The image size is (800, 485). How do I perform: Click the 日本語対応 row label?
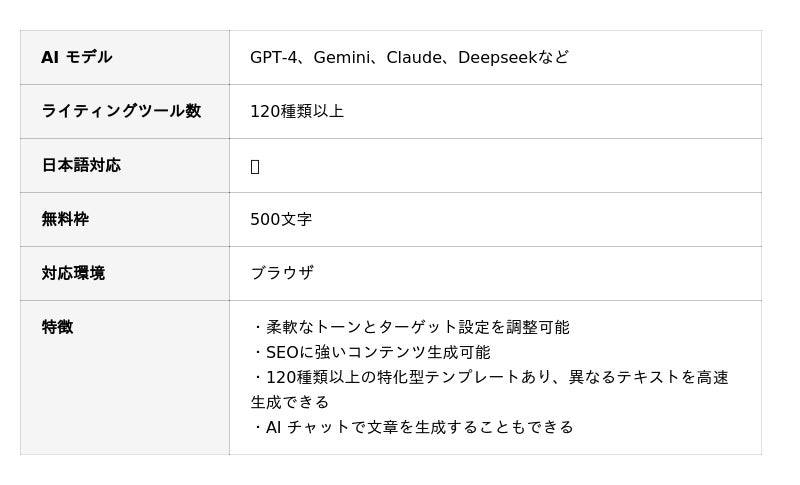pyautogui.click(x=81, y=165)
